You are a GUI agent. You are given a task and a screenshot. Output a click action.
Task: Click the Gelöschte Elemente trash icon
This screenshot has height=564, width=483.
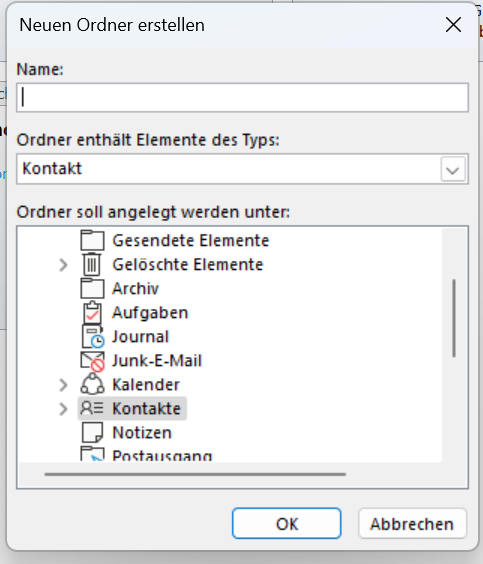92,264
